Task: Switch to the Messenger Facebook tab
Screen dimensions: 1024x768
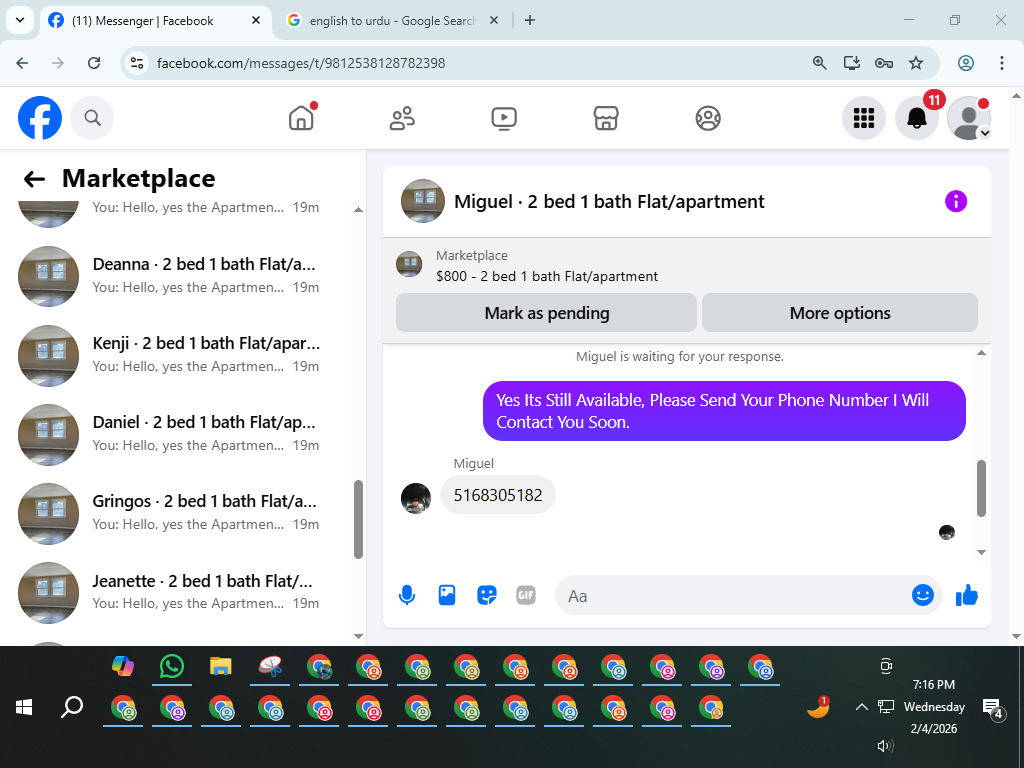Action: point(155,21)
